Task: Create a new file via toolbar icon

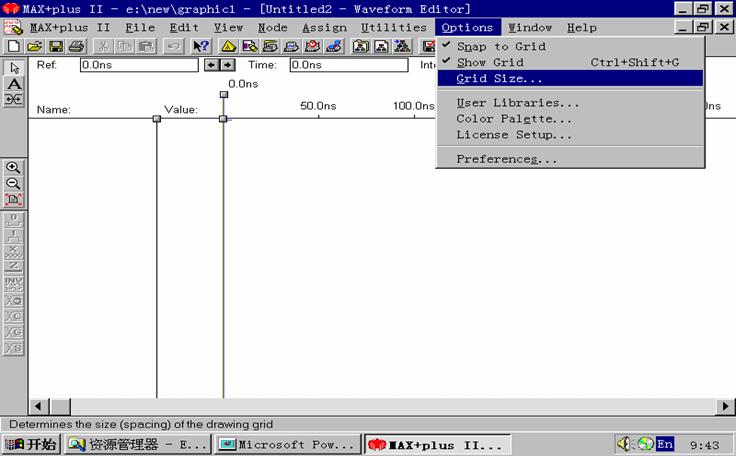Action: click(14, 46)
